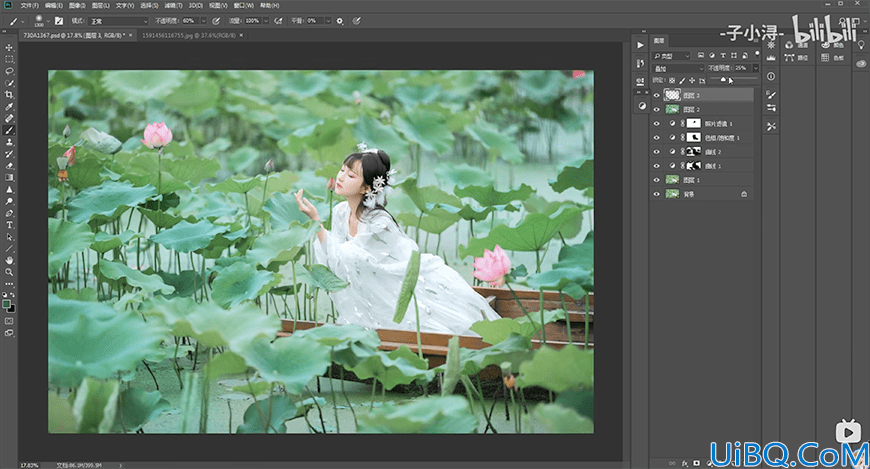The width and height of the screenshot is (870, 469).
Task: Hide the 色相/饱和度 1 adjustment layer
Action: [x=656, y=138]
